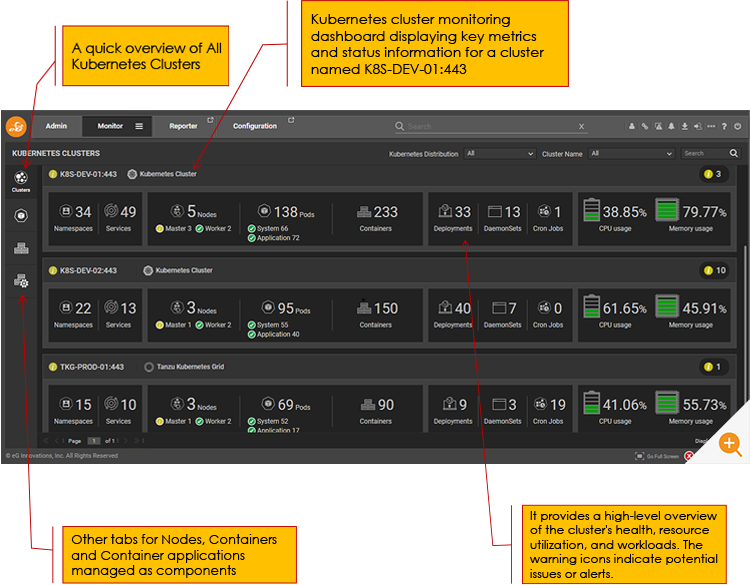The height and width of the screenshot is (585, 750).
Task: Clear the header search with X
Action: [581, 126]
